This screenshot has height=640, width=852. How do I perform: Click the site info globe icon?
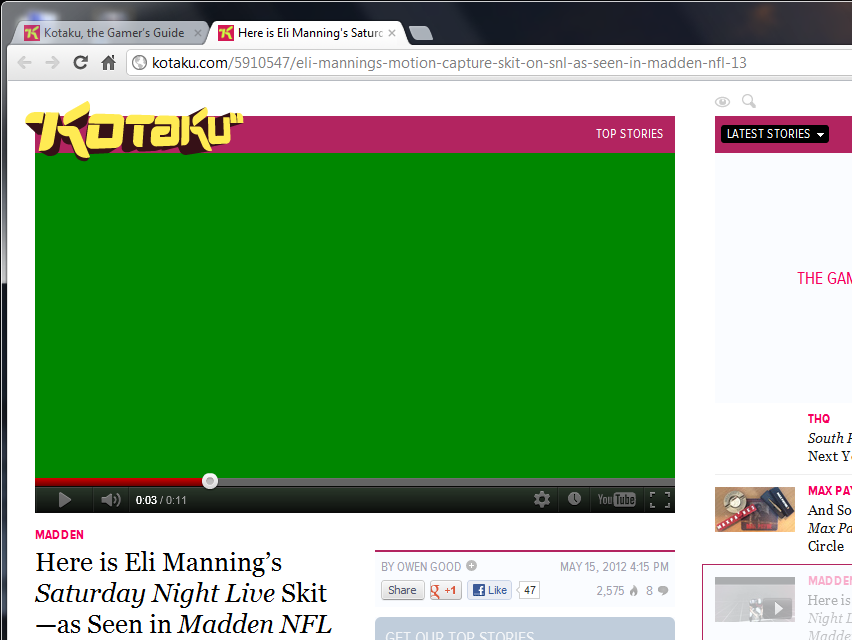coord(140,63)
